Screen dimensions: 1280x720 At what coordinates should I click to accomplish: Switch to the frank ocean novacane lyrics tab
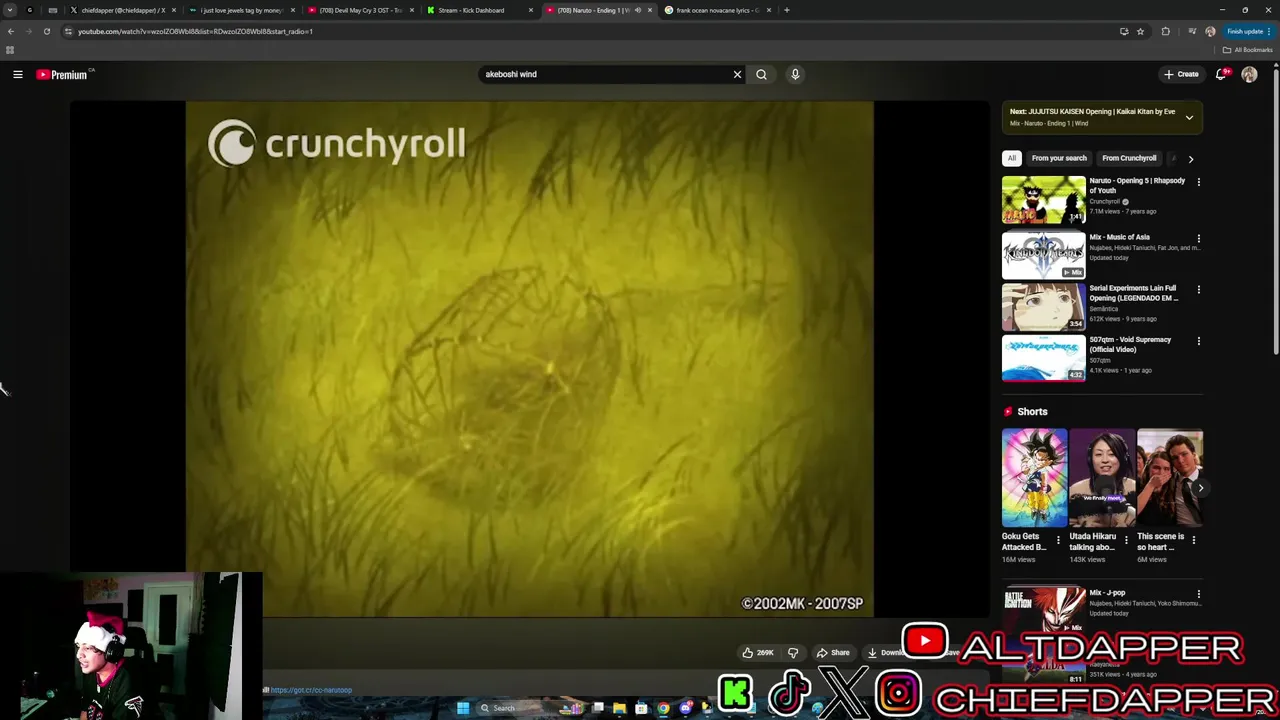pyautogui.click(x=717, y=10)
